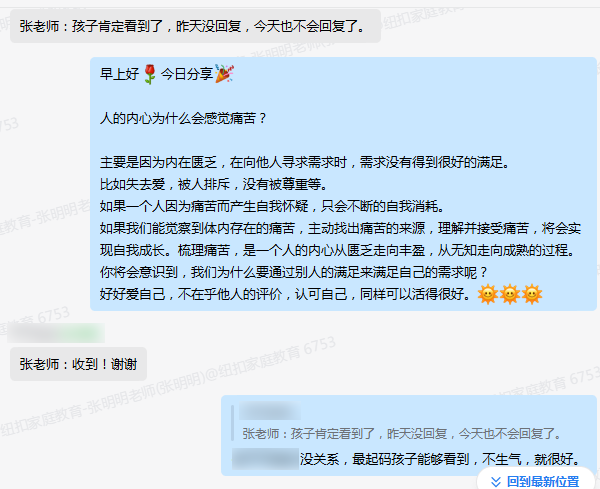Viewport: 600px width, 489px height.
Task: Open the quoted 张老师 message in the reply
Action: point(402,434)
